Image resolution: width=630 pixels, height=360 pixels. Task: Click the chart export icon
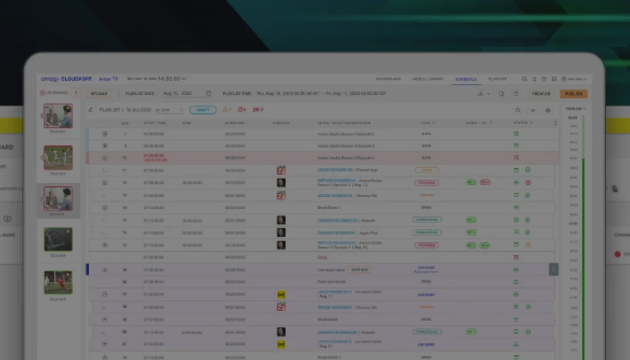point(480,94)
